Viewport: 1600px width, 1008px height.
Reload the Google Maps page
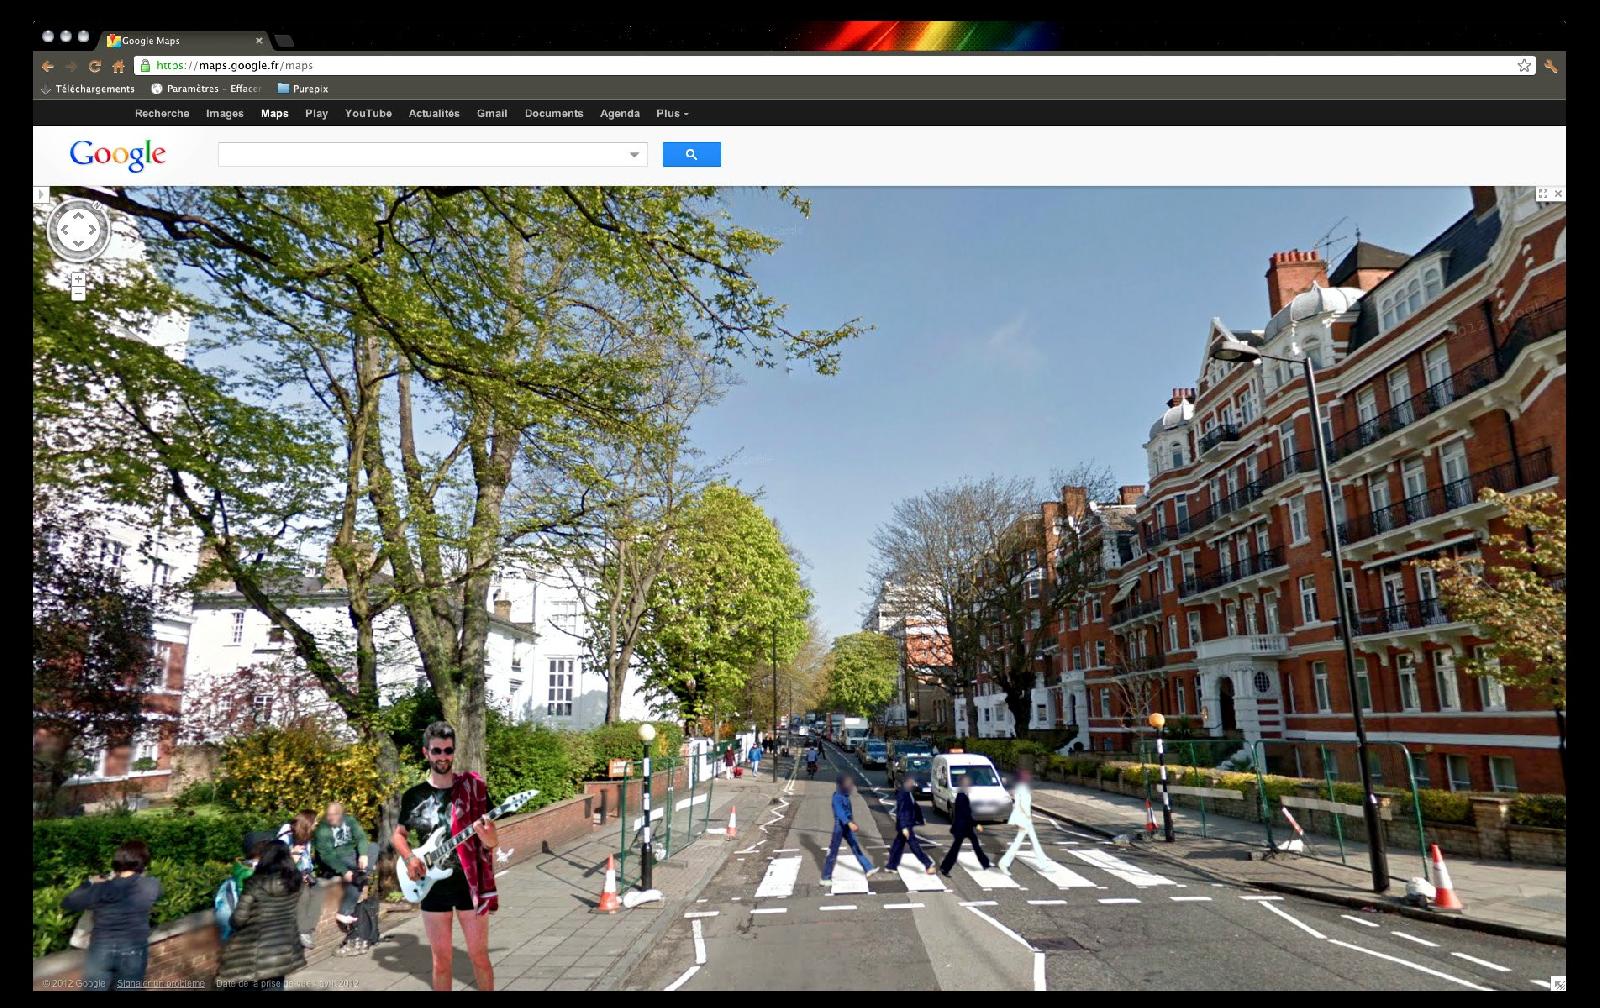coord(95,66)
